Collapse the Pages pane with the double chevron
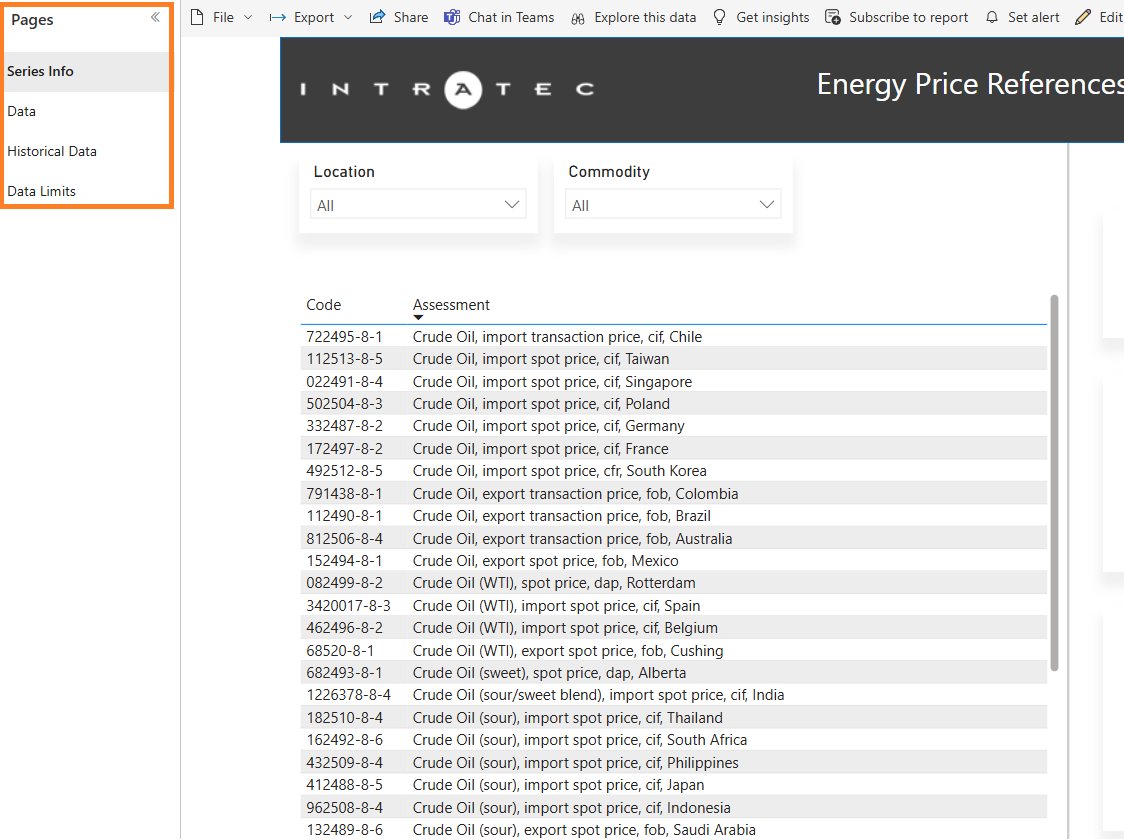The width and height of the screenshot is (1124, 840). coord(155,18)
